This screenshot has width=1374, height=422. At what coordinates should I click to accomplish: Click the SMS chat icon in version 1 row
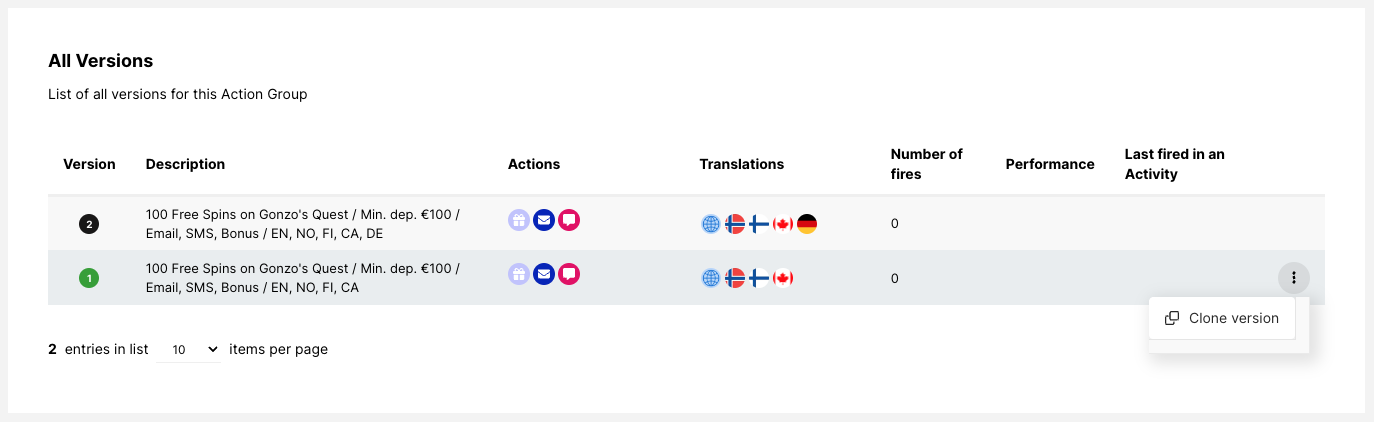pyautogui.click(x=569, y=274)
